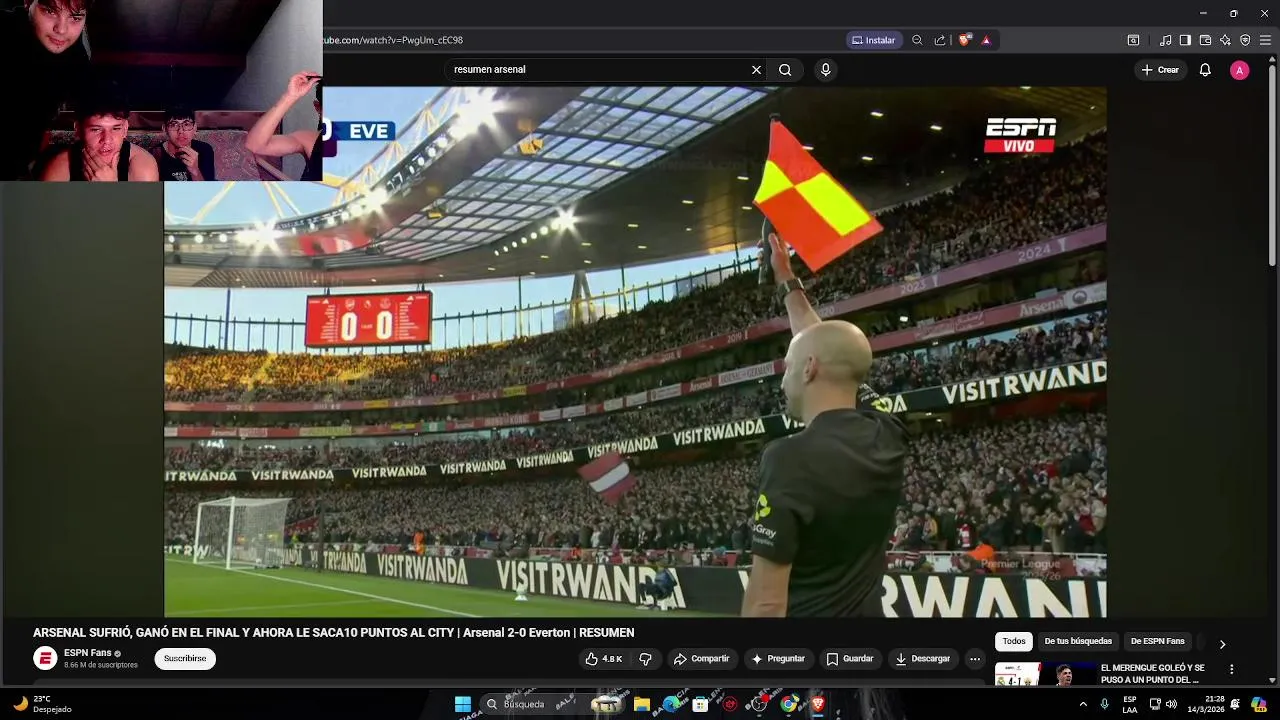The image size is (1280, 720).
Task: Open the ESP LAA language switcher
Action: pyautogui.click(x=1130, y=704)
